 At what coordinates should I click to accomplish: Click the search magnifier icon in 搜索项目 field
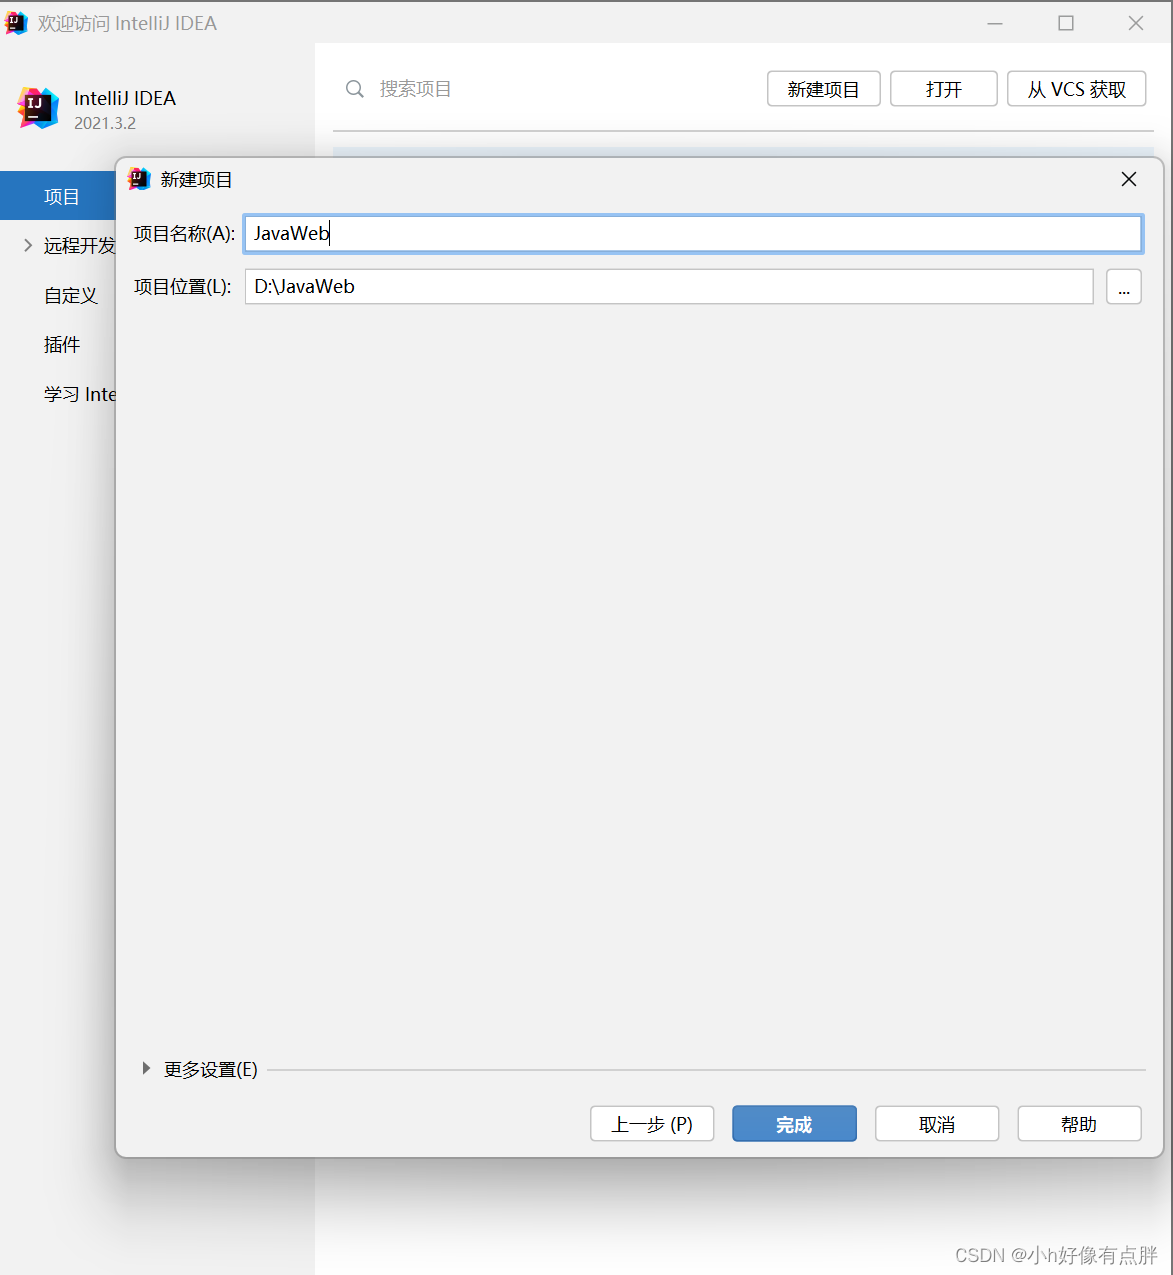pos(355,89)
